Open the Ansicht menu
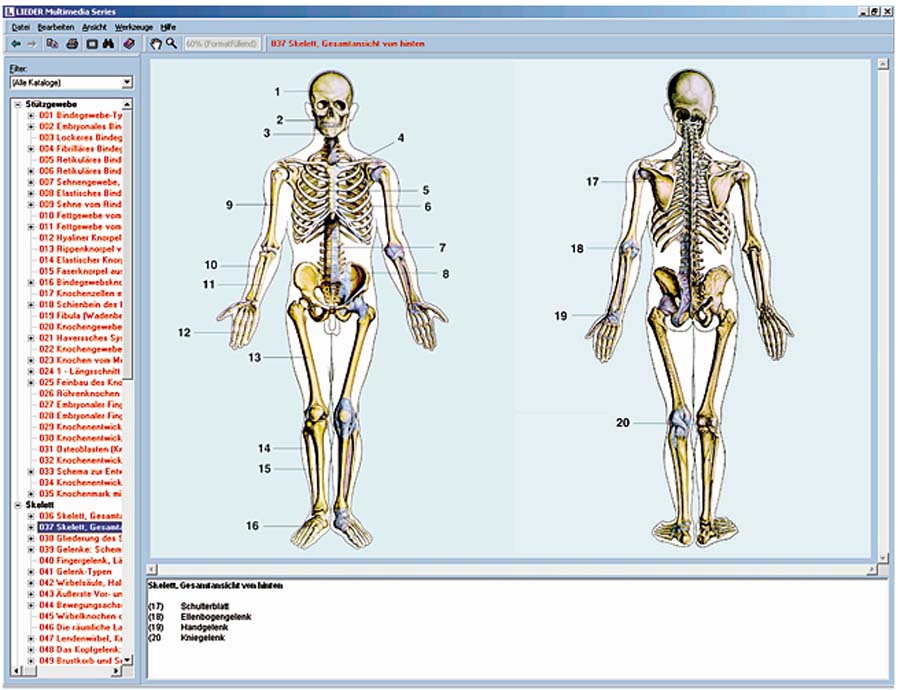 (96, 27)
